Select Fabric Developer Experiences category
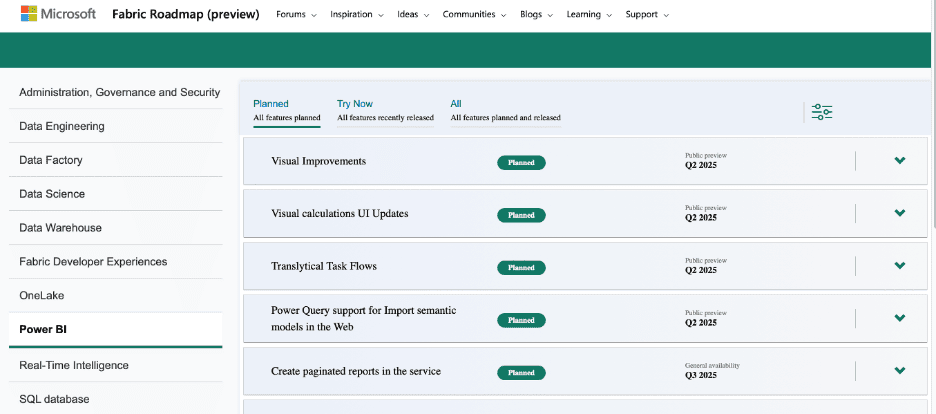936x414 pixels. click(116, 262)
